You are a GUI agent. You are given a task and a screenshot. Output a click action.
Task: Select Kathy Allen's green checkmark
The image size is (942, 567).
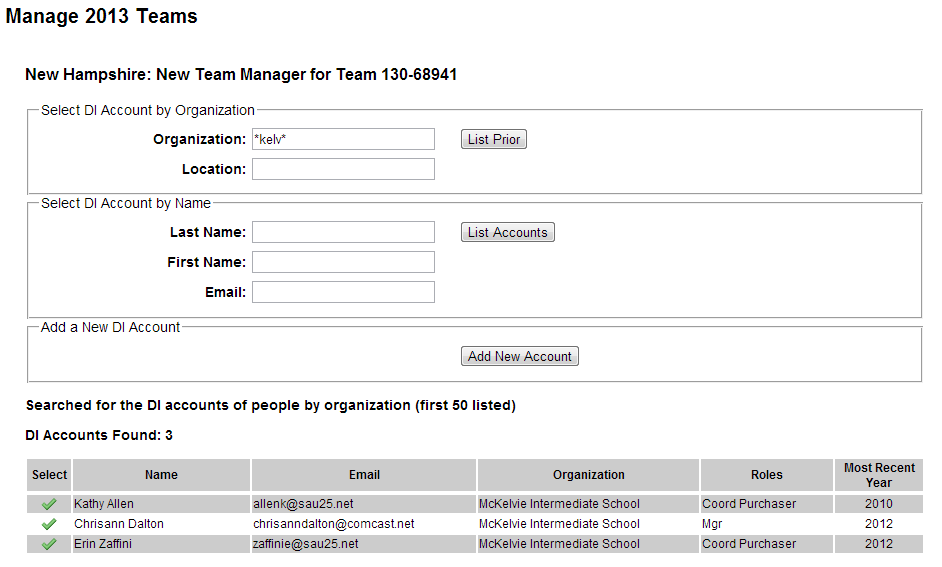tap(49, 504)
